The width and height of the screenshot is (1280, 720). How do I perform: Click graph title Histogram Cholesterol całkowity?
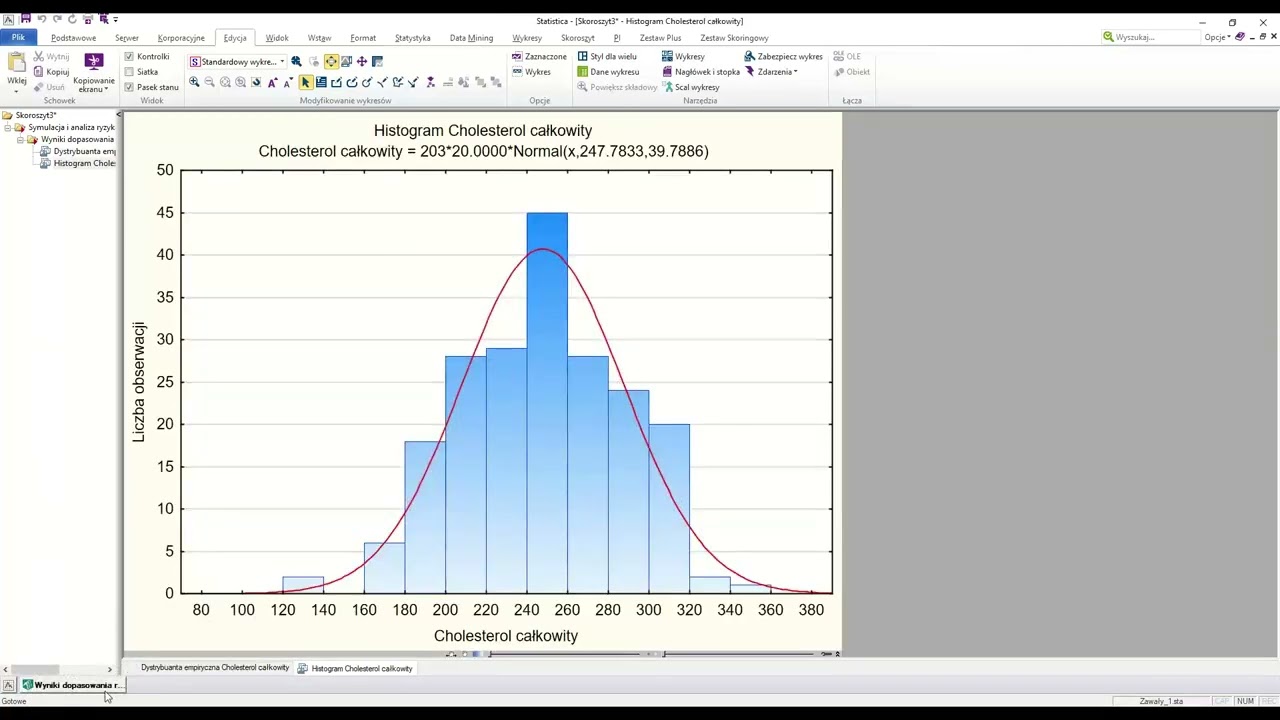483,130
